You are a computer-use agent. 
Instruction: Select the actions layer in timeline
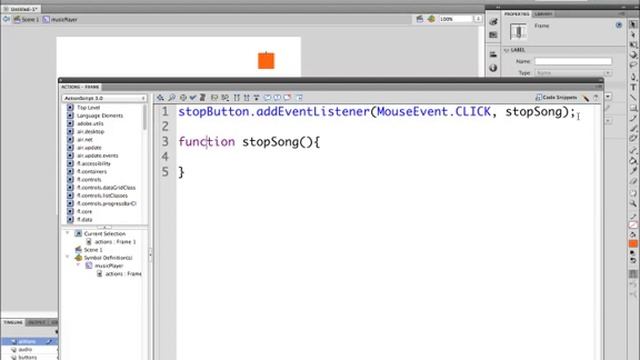29,341
